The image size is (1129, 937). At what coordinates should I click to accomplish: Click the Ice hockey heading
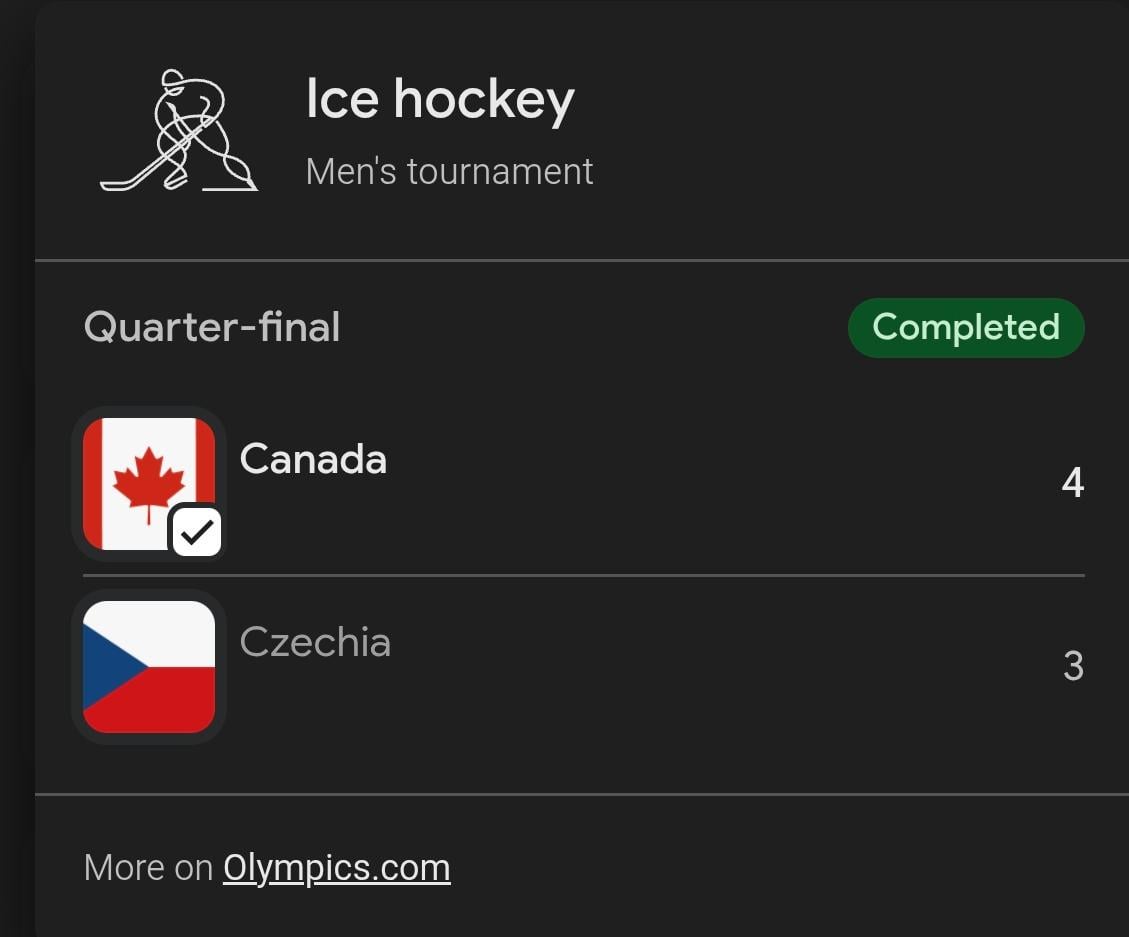(x=440, y=99)
